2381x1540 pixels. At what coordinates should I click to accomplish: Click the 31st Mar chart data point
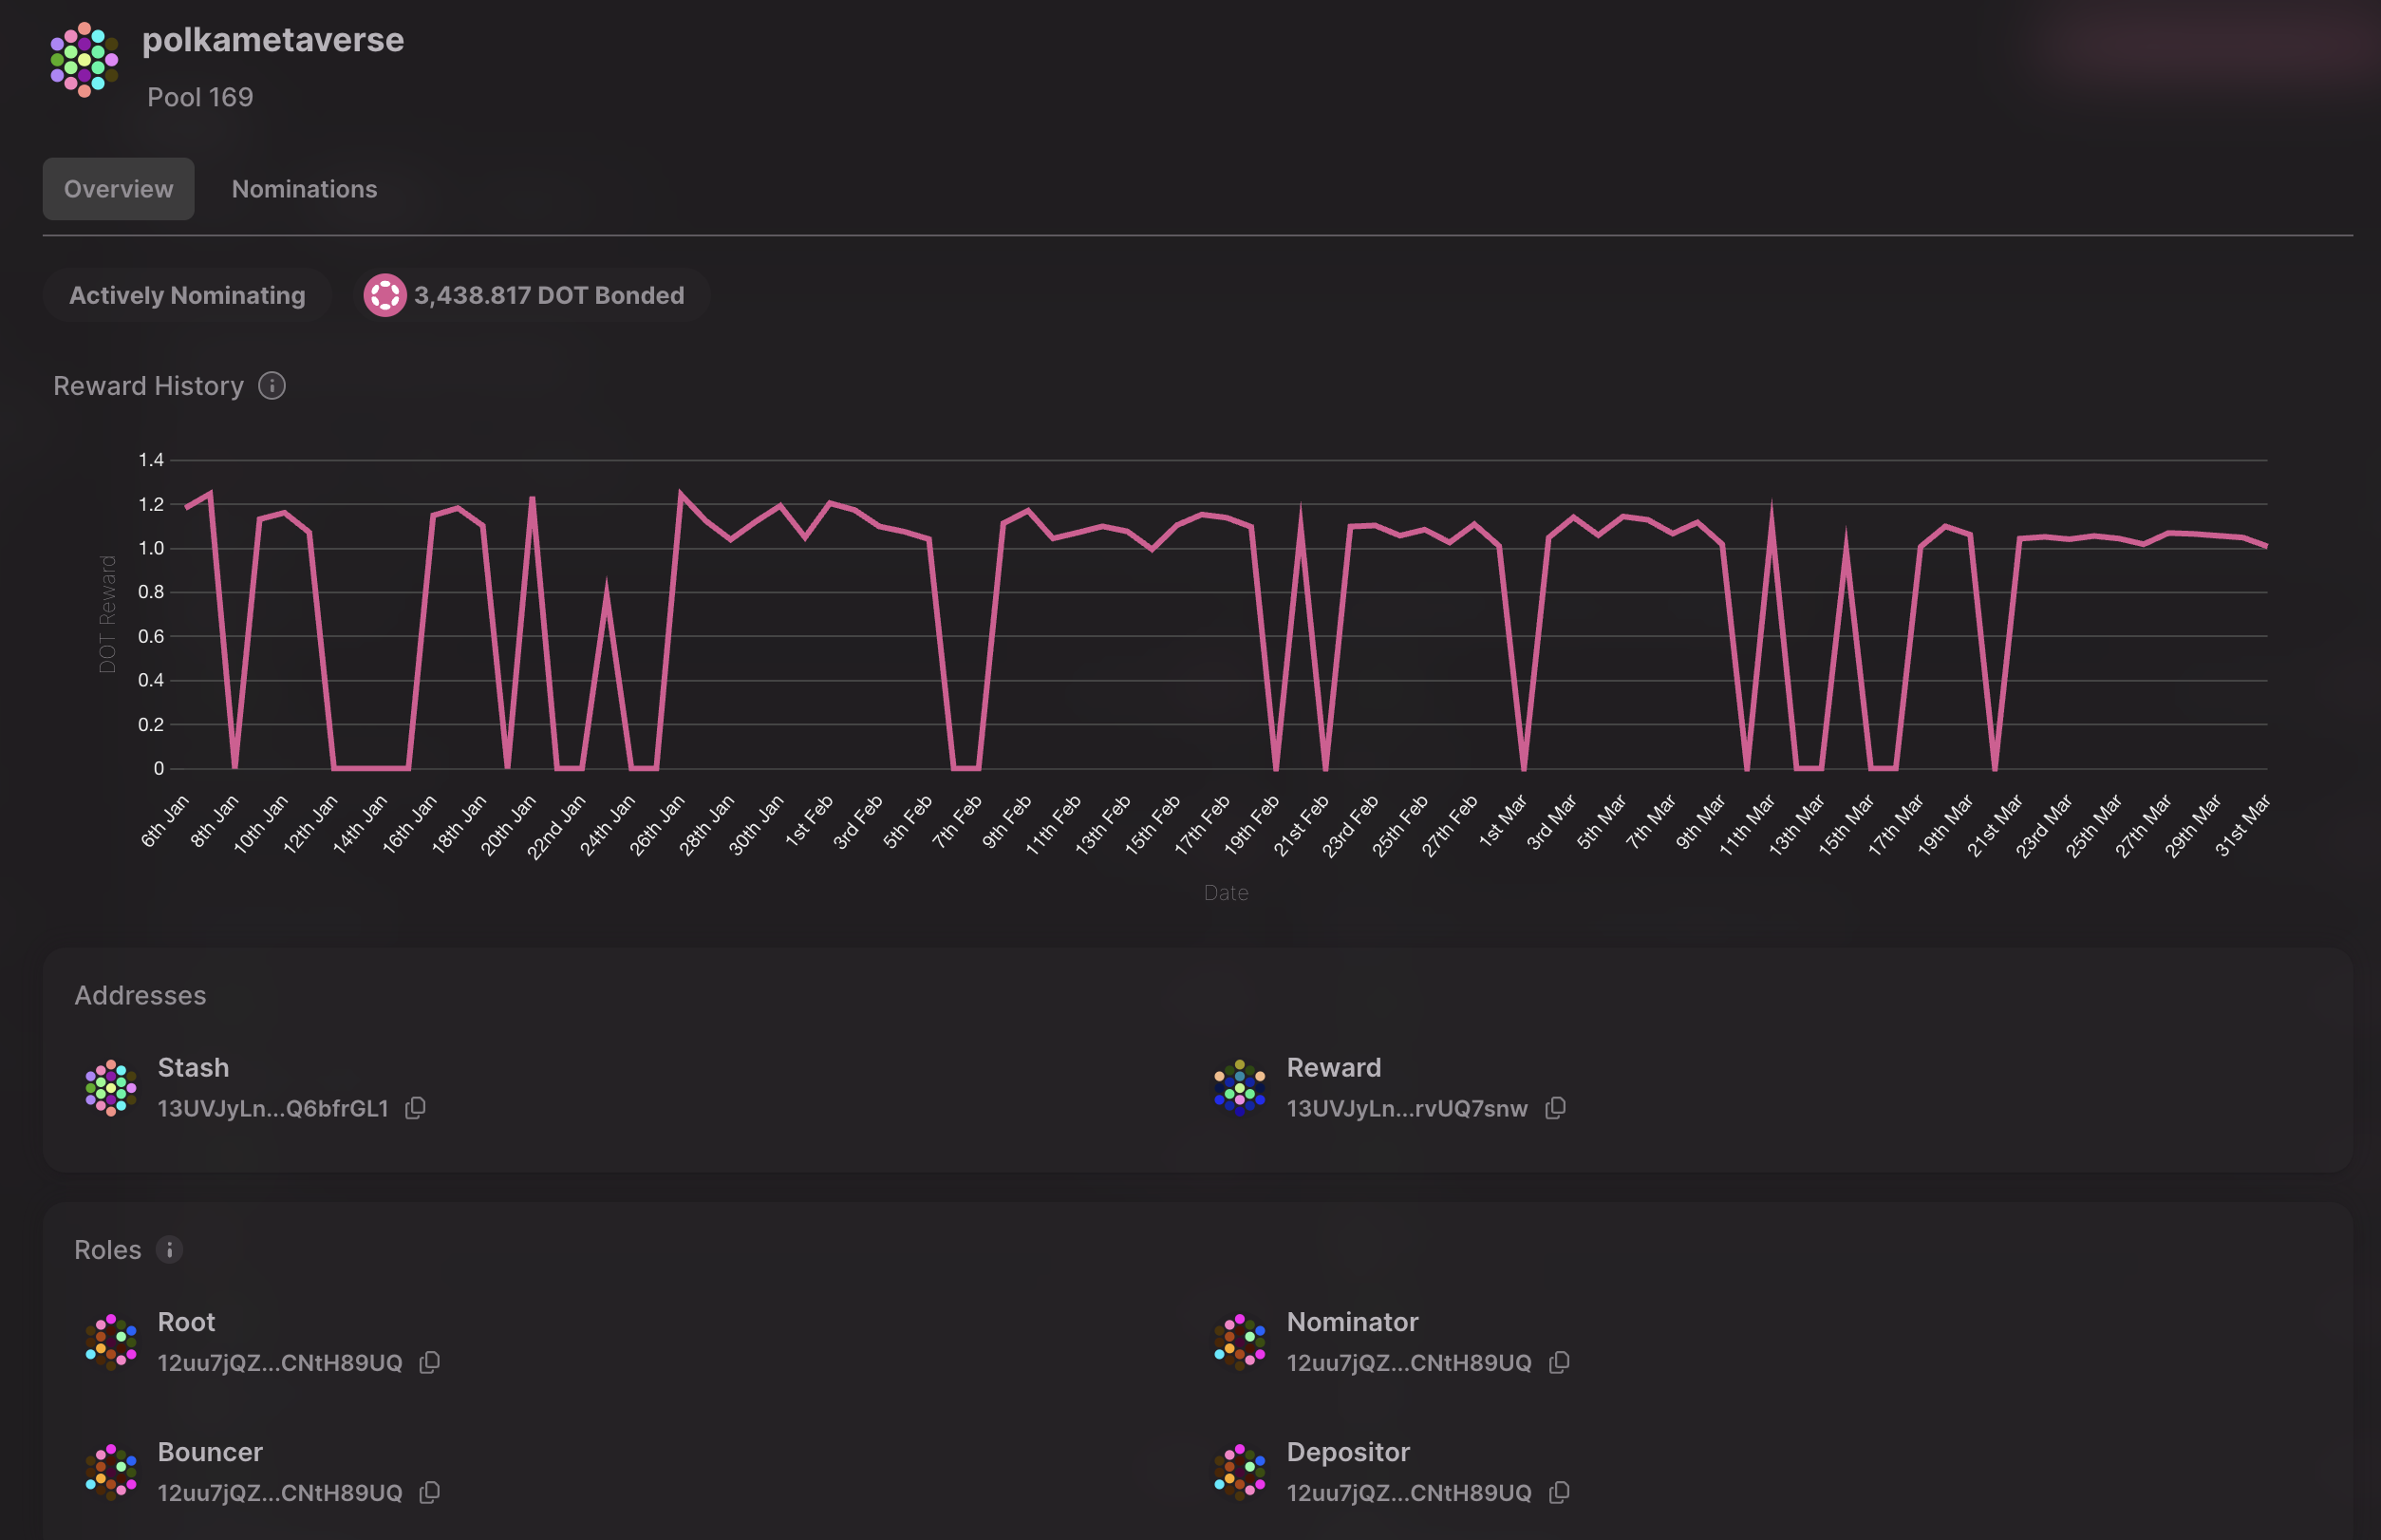(x=2265, y=546)
